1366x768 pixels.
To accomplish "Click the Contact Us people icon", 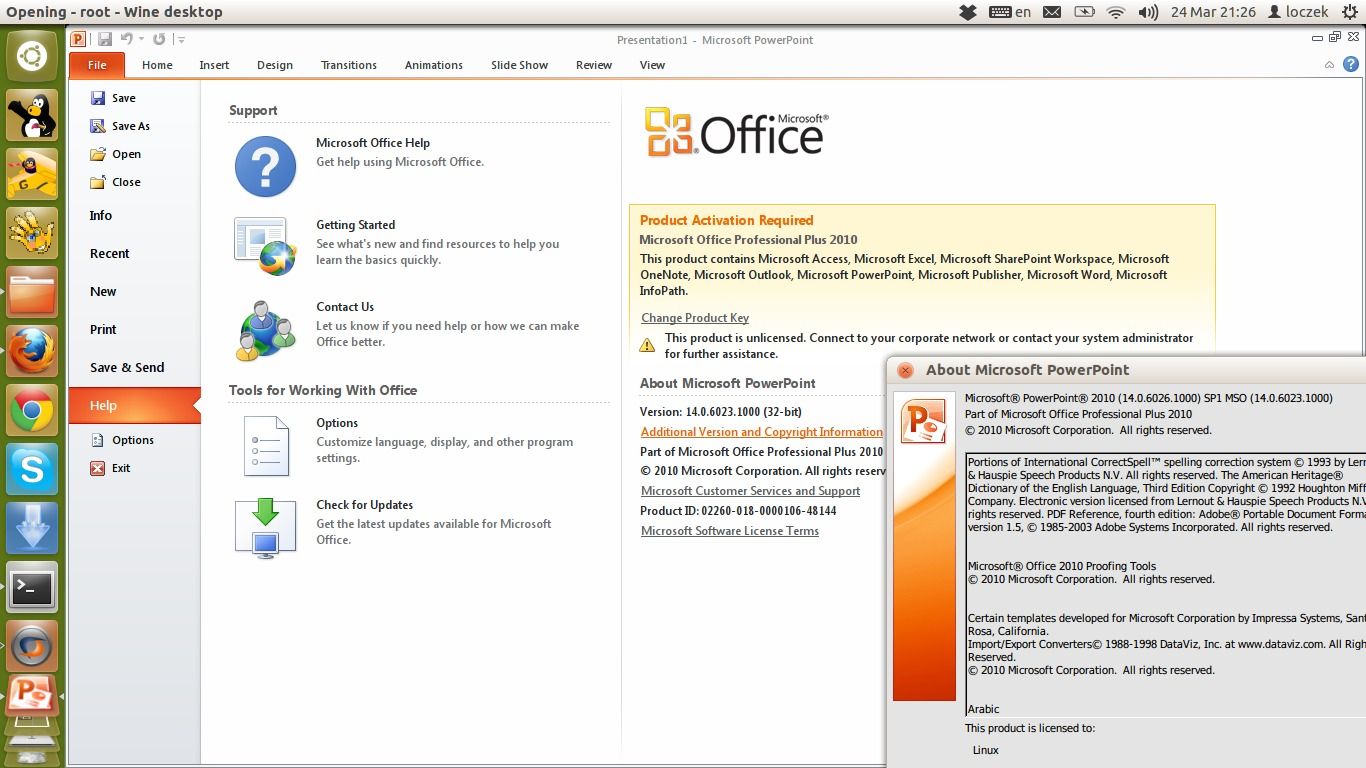I will point(265,330).
